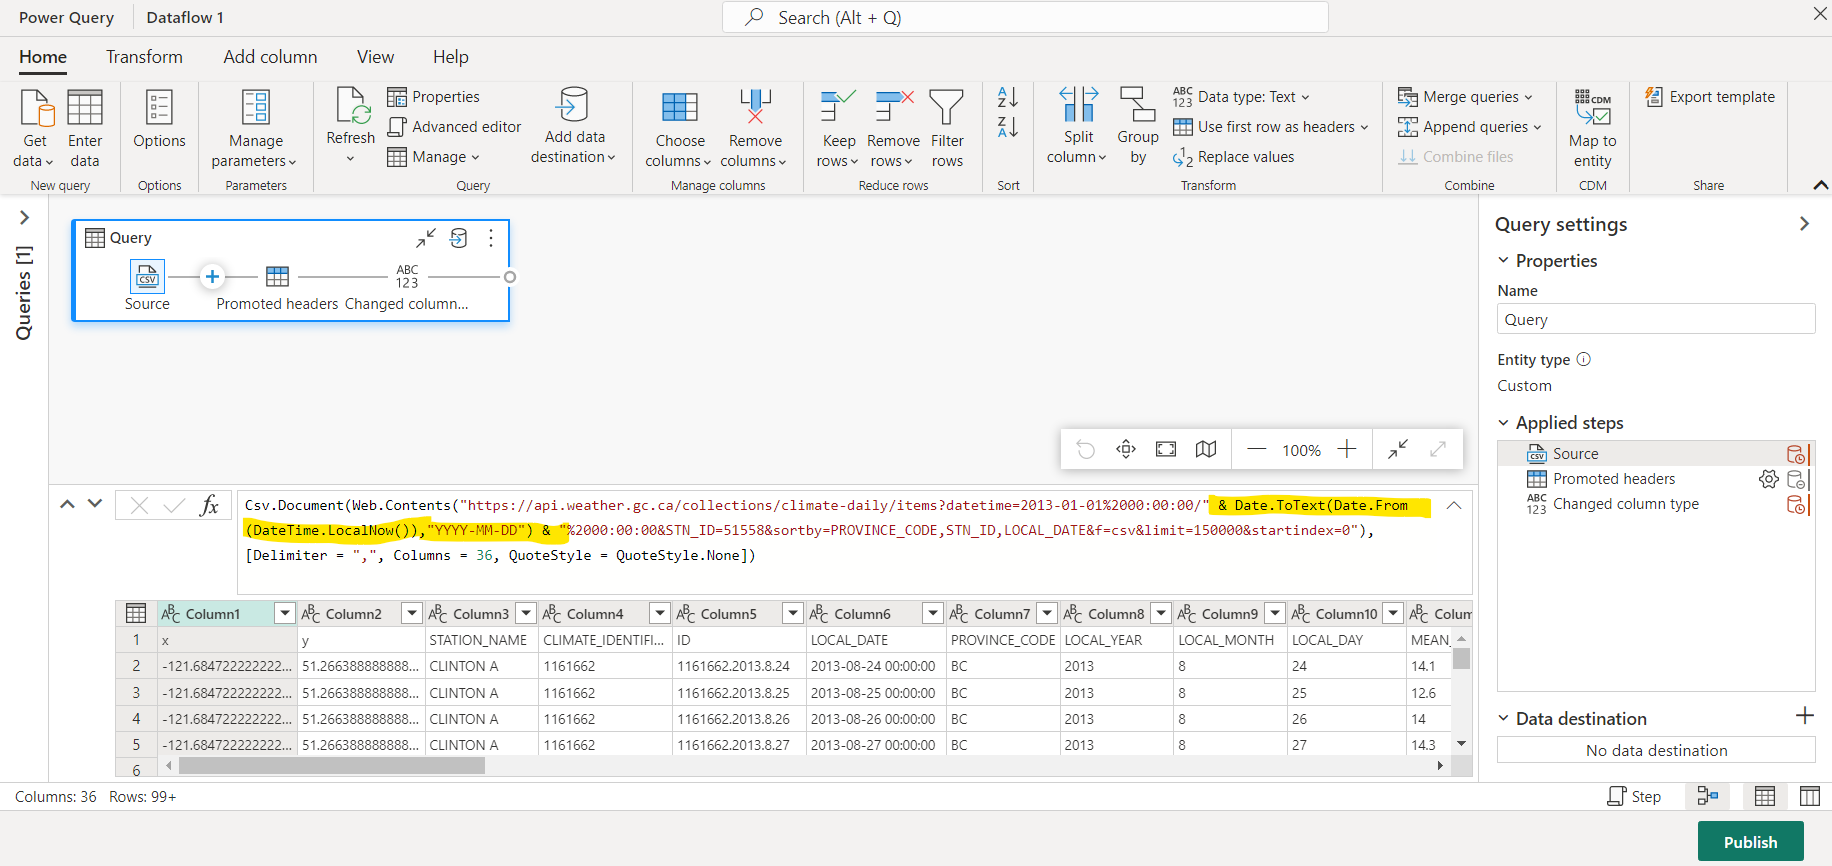This screenshot has width=1832, height=866.
Task: Toggle the Step script view in status bar
Action: coord(1634,796)
